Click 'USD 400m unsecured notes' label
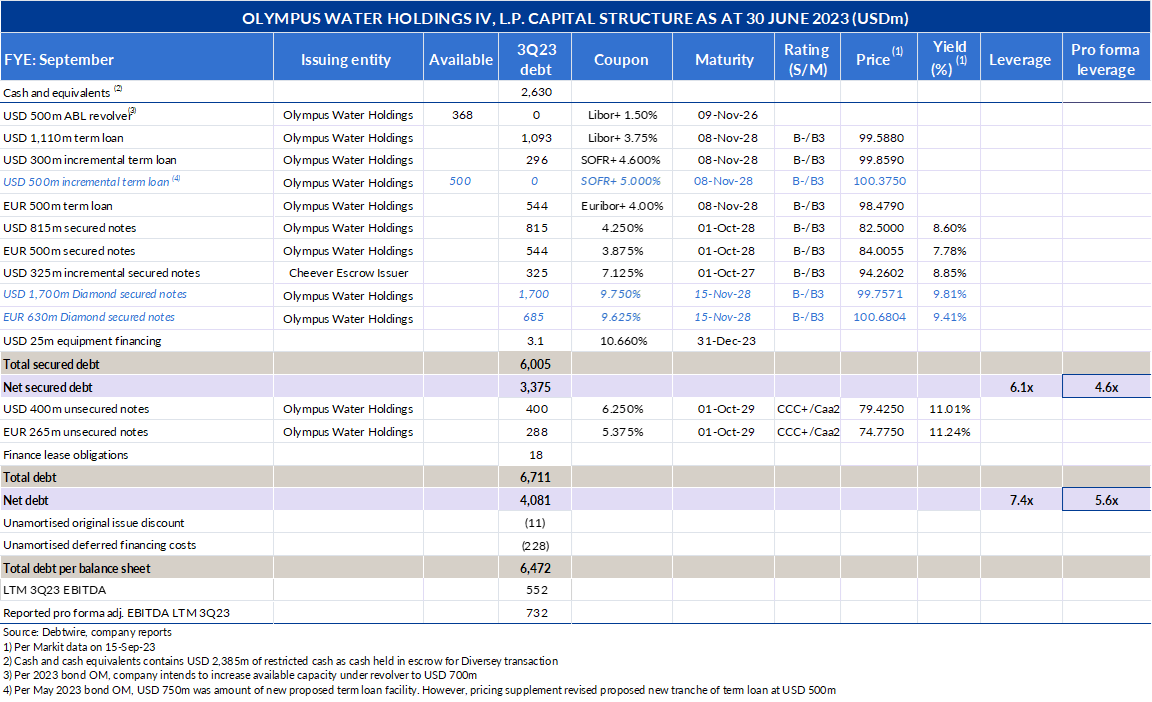Image resolution: width=1152 pixels, height=702 pixels. [76, 409]
